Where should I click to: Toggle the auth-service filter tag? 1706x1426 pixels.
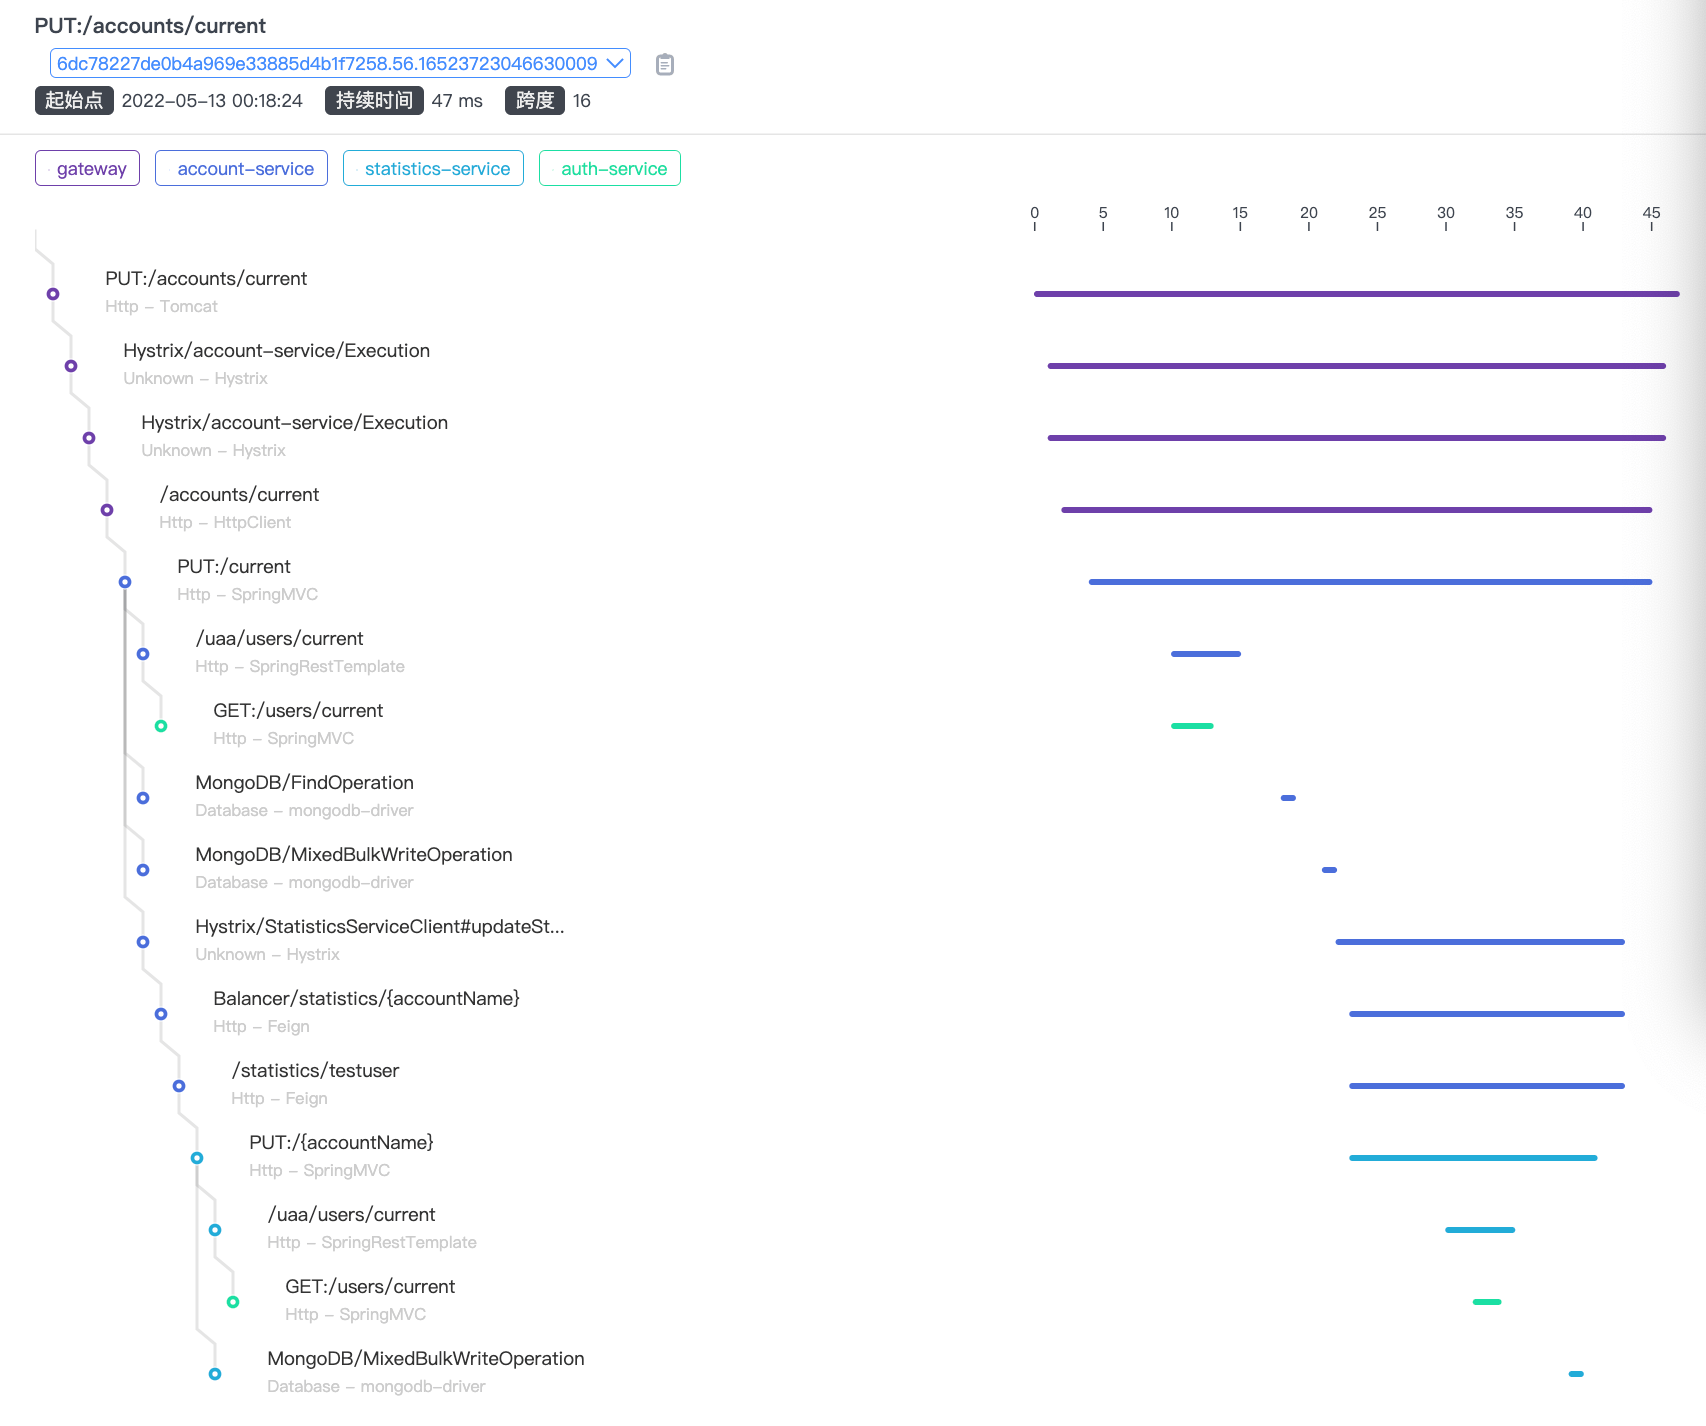click(610, 168)
